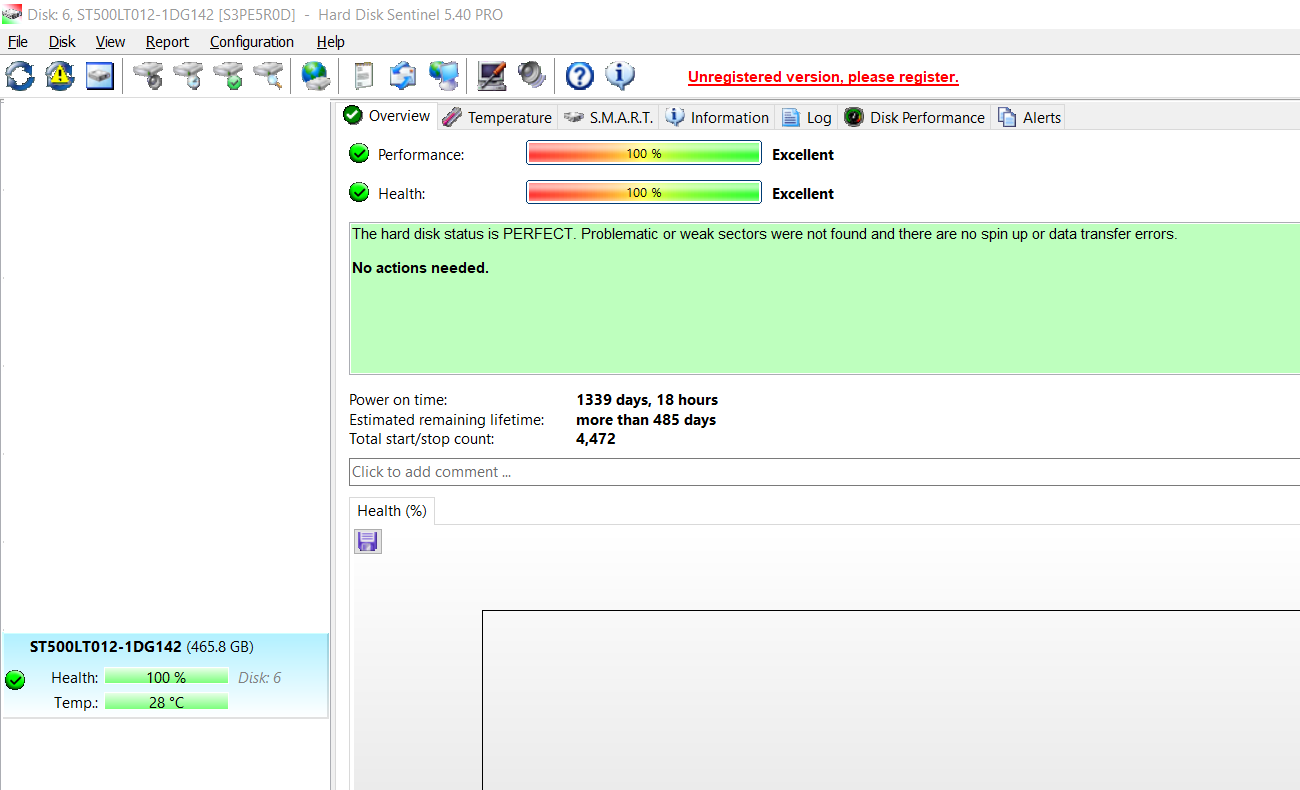Screen dimensions: 1300x790
Task: Click the blue info bubble toolbar icon
Action: coord(620,76)
